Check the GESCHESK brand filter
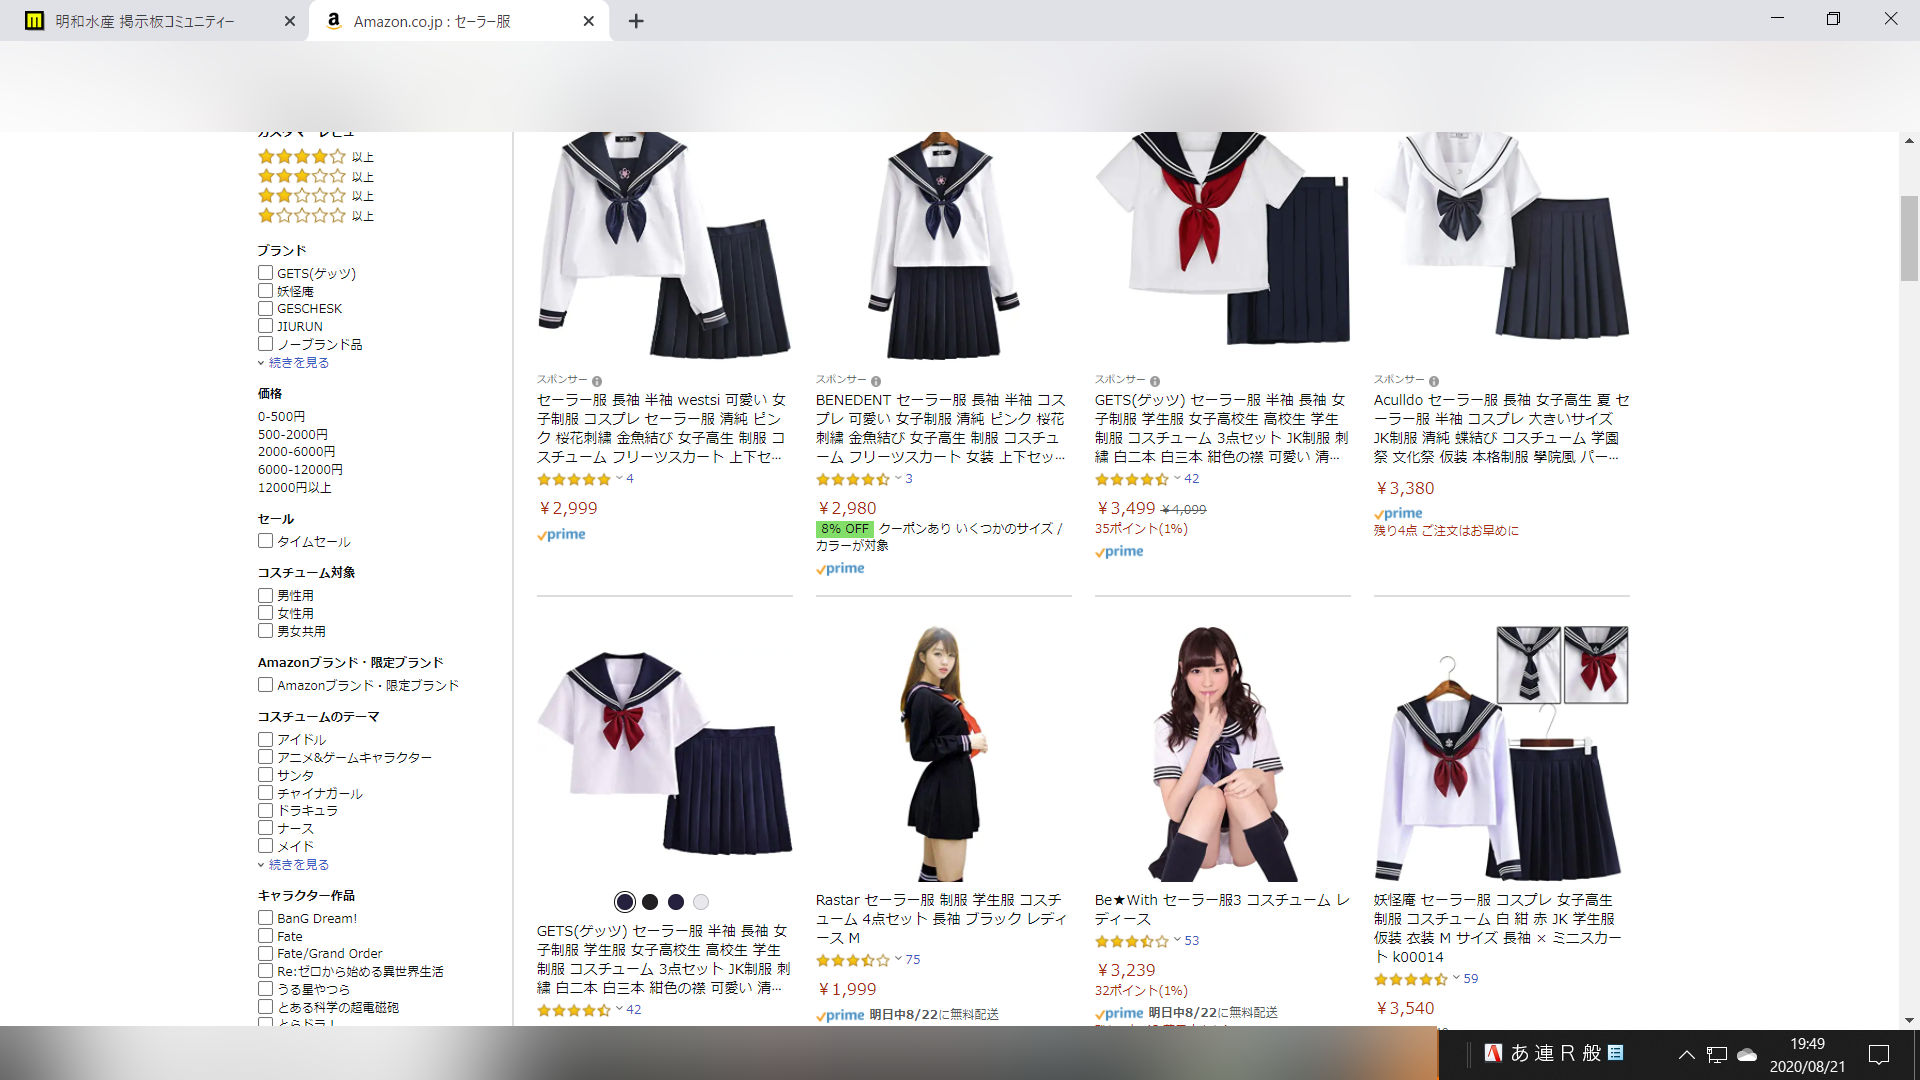This screenshot has width=1920, height=1080. [265, 308]
